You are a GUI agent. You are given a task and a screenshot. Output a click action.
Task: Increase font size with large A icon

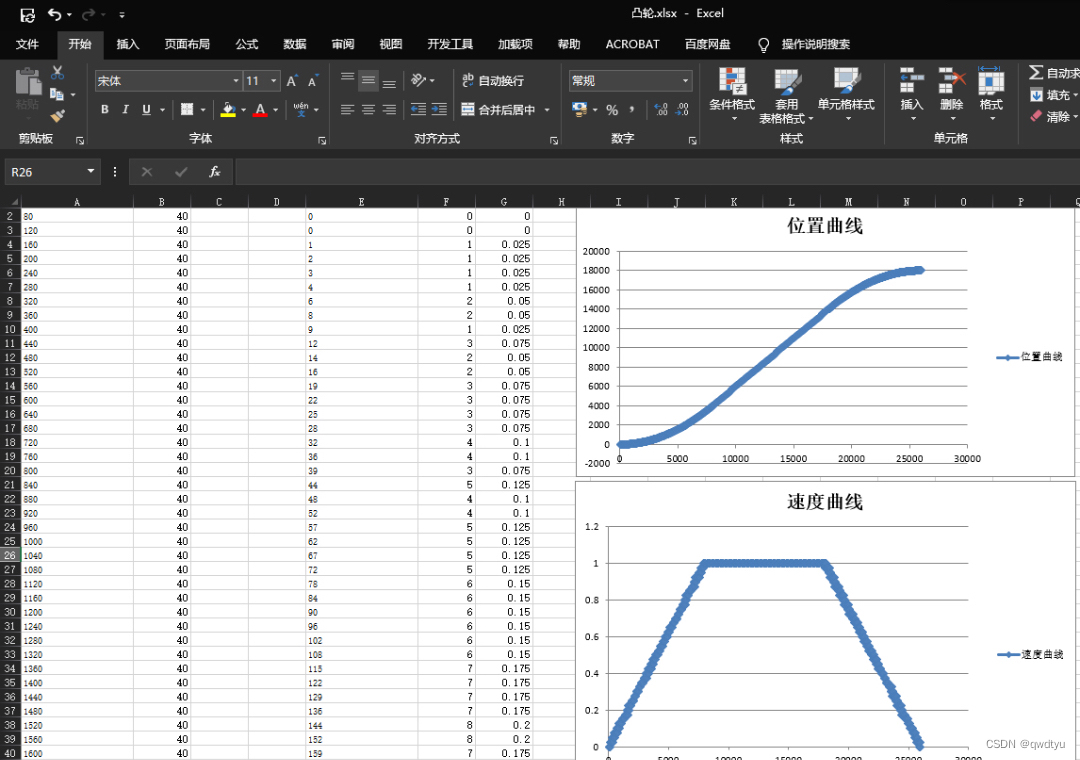292,81
